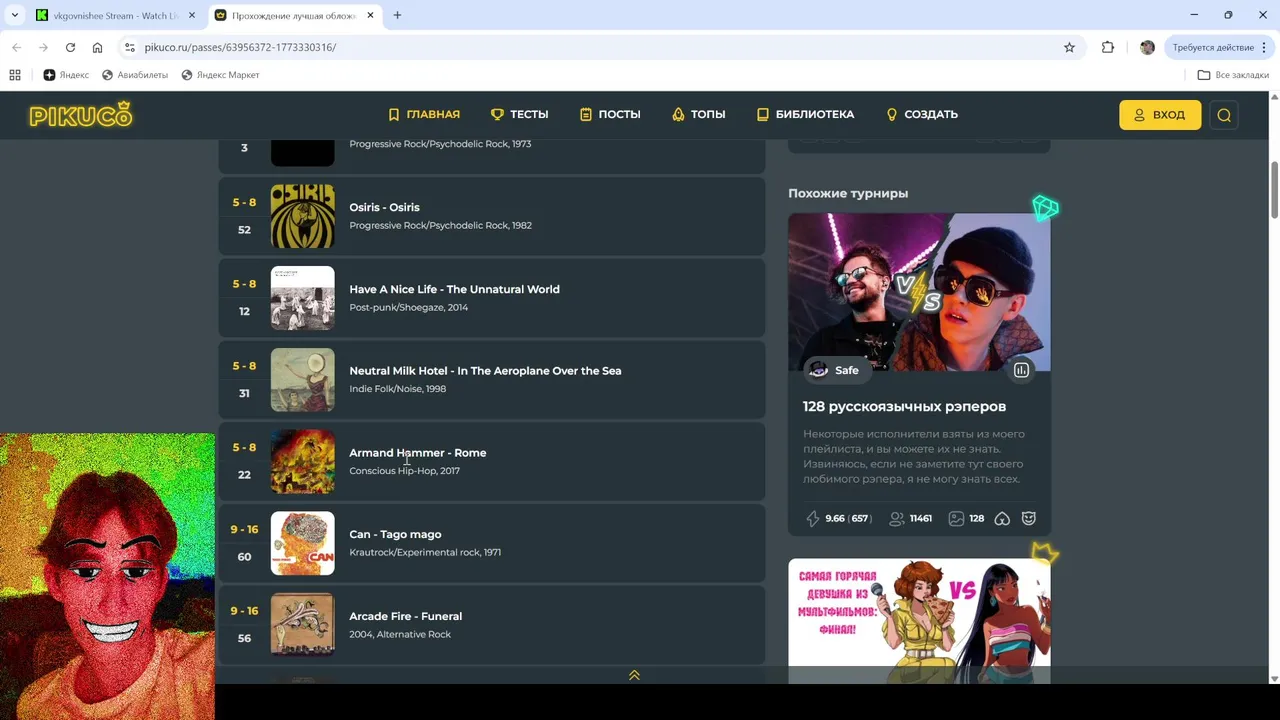This screenshot has width=1280, height=720.
Task: Click the participants icon next to 11461
Action: click(x=897, y=519)
